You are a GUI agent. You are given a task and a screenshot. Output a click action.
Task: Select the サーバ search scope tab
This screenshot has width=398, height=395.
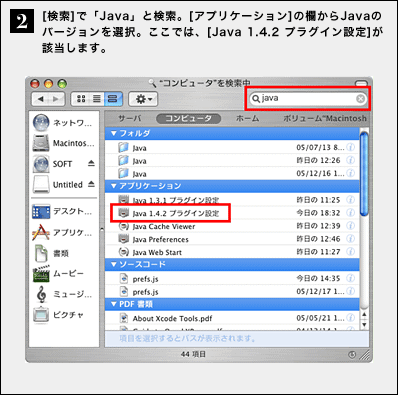(130, 118)
